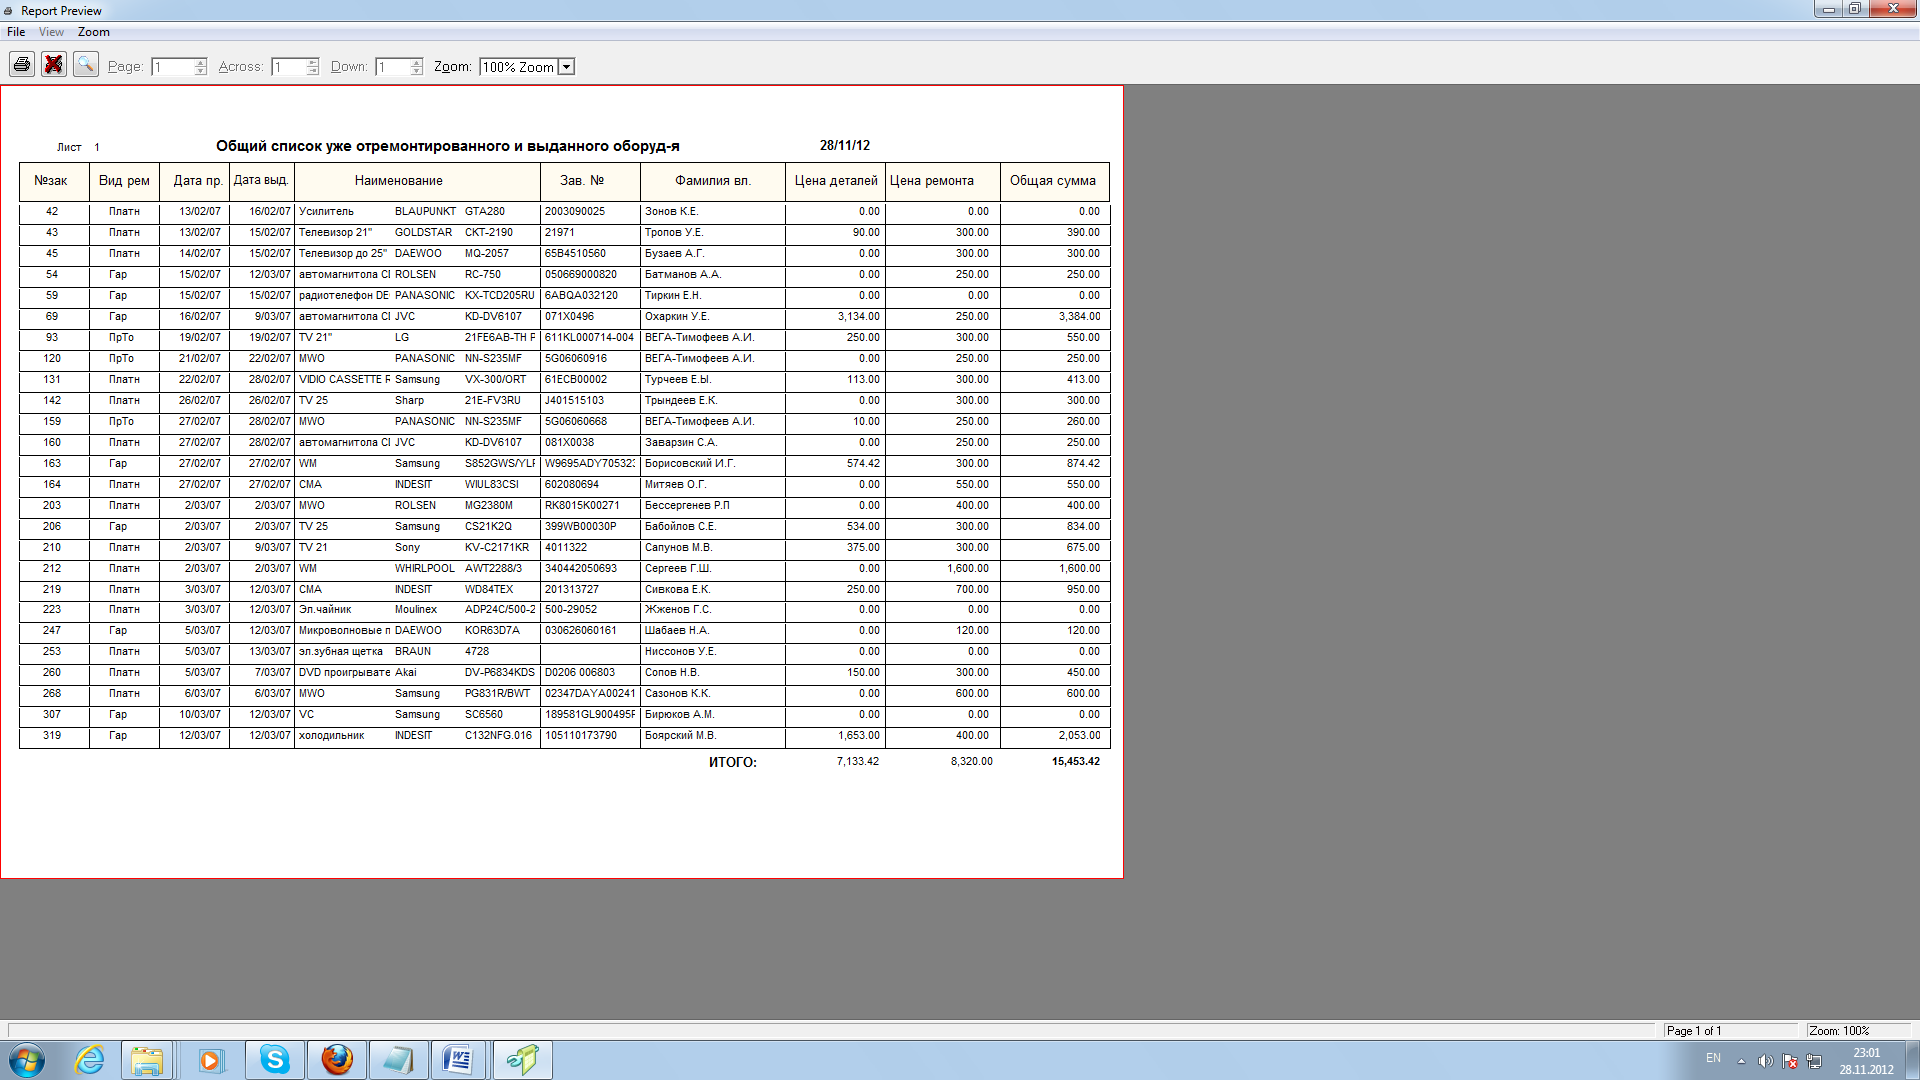Click the cancel print icon with red X
This screenshot has width=1920, height=1080.
54,65
